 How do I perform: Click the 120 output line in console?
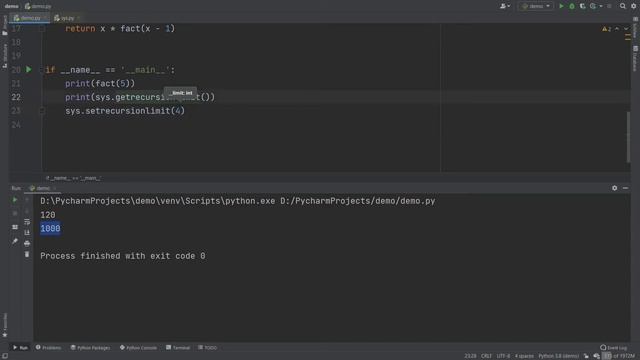[x=48, y=215]
